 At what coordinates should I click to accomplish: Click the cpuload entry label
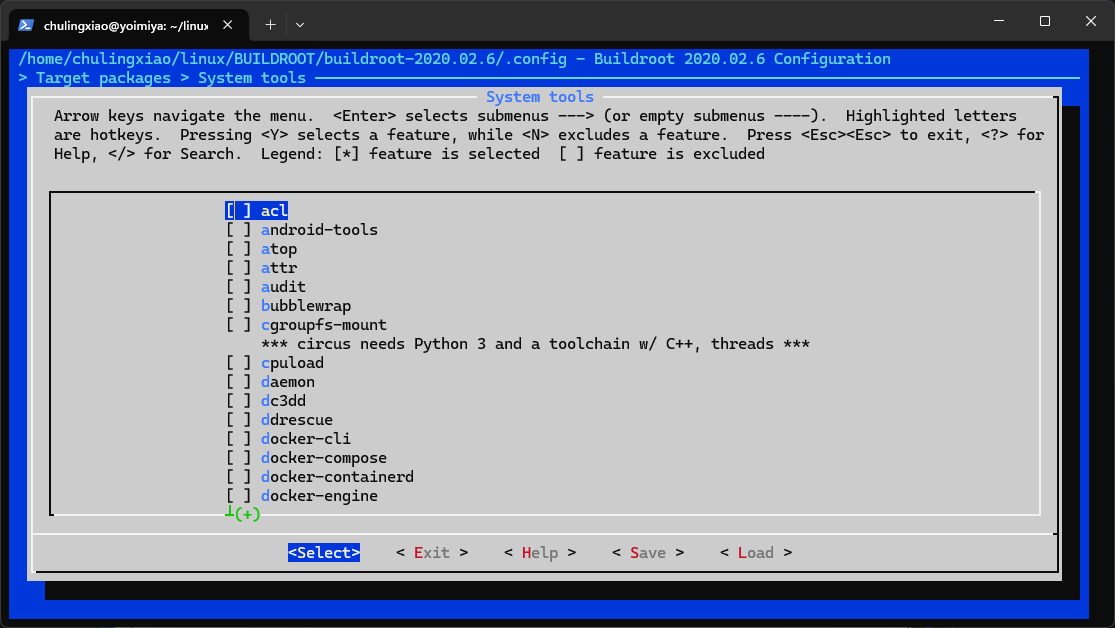(x=292, y=363)
